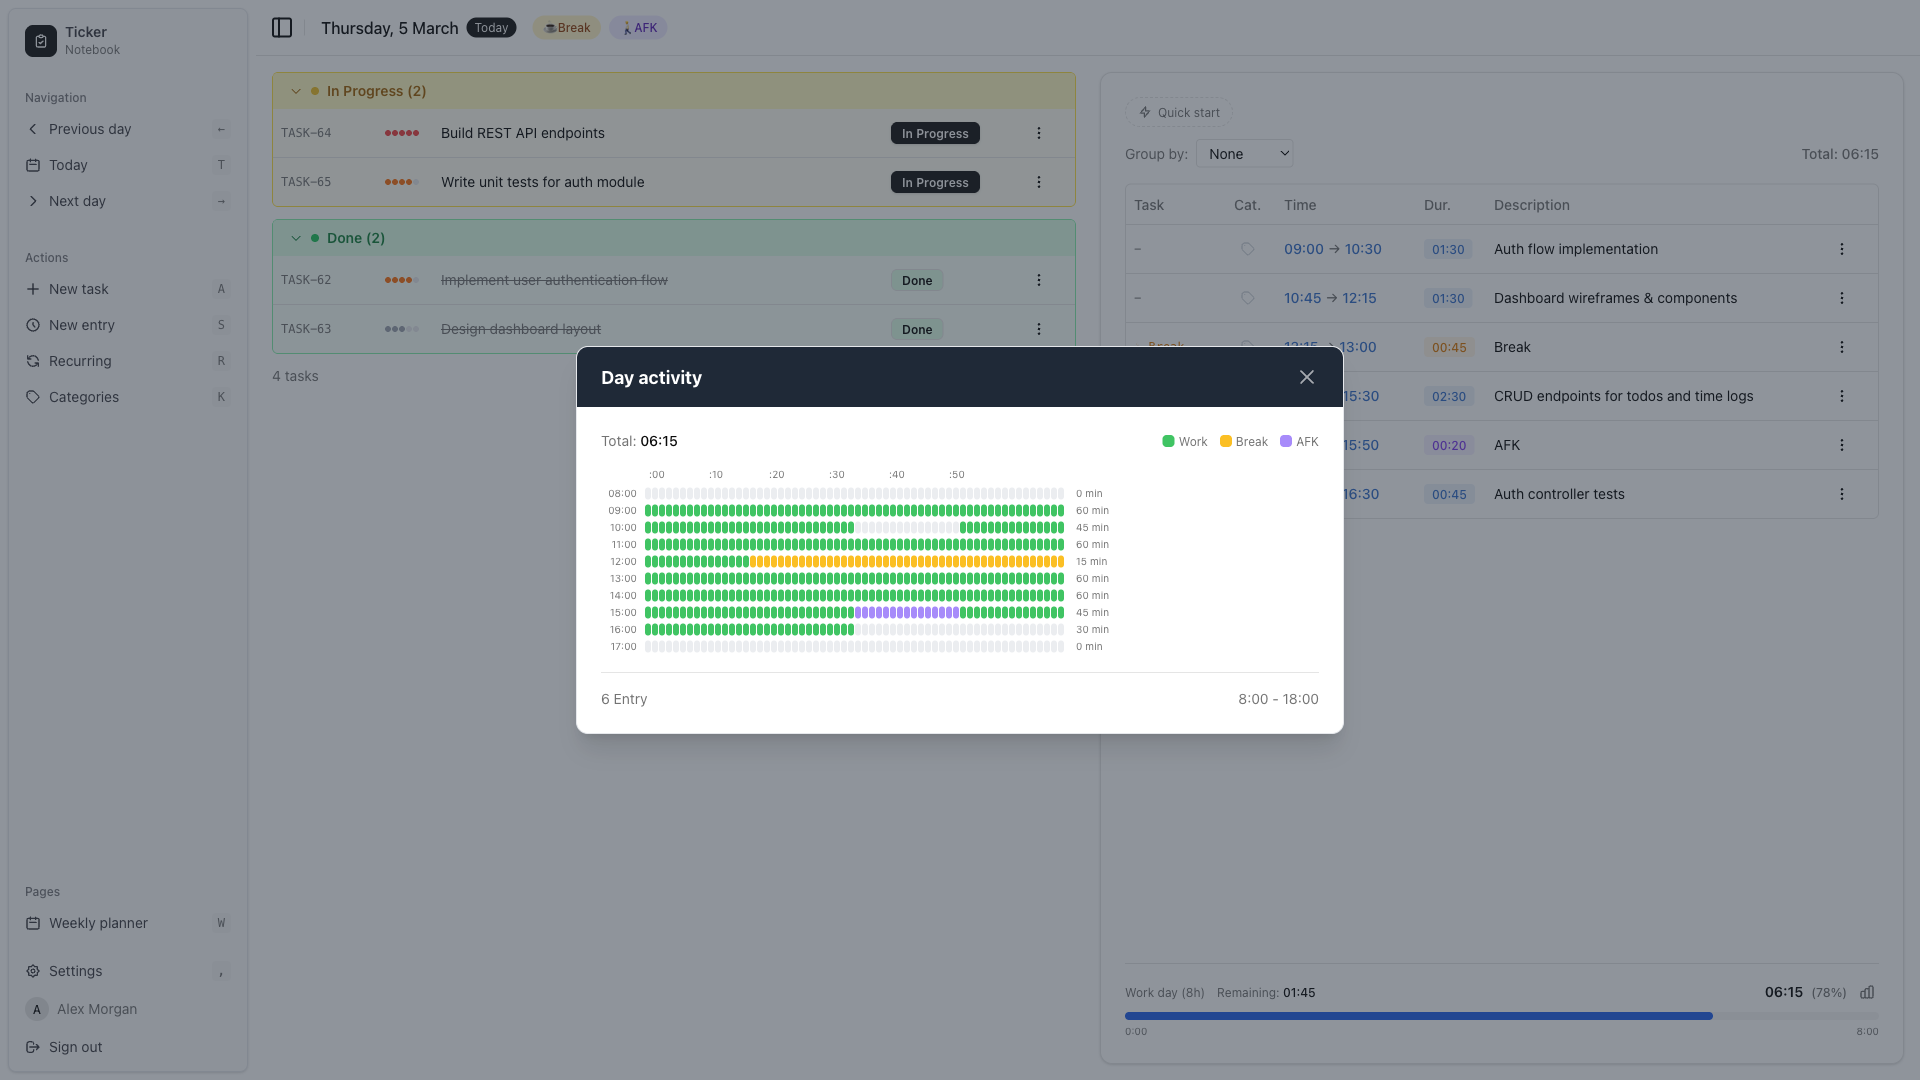
Task: Select the Recurring sync icon in sidebar
Action: (33, 361)
